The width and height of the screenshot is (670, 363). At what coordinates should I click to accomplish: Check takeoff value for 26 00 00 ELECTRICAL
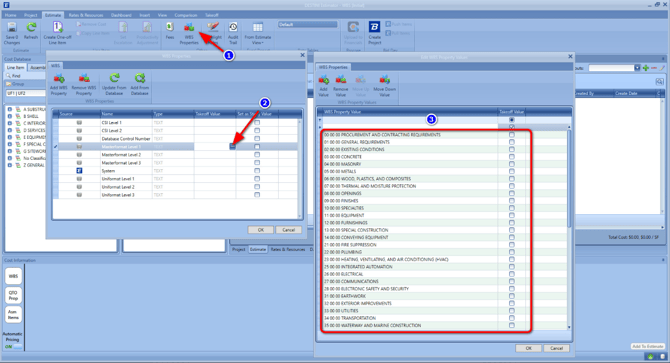pyautogui.click(x=511, y=274)
